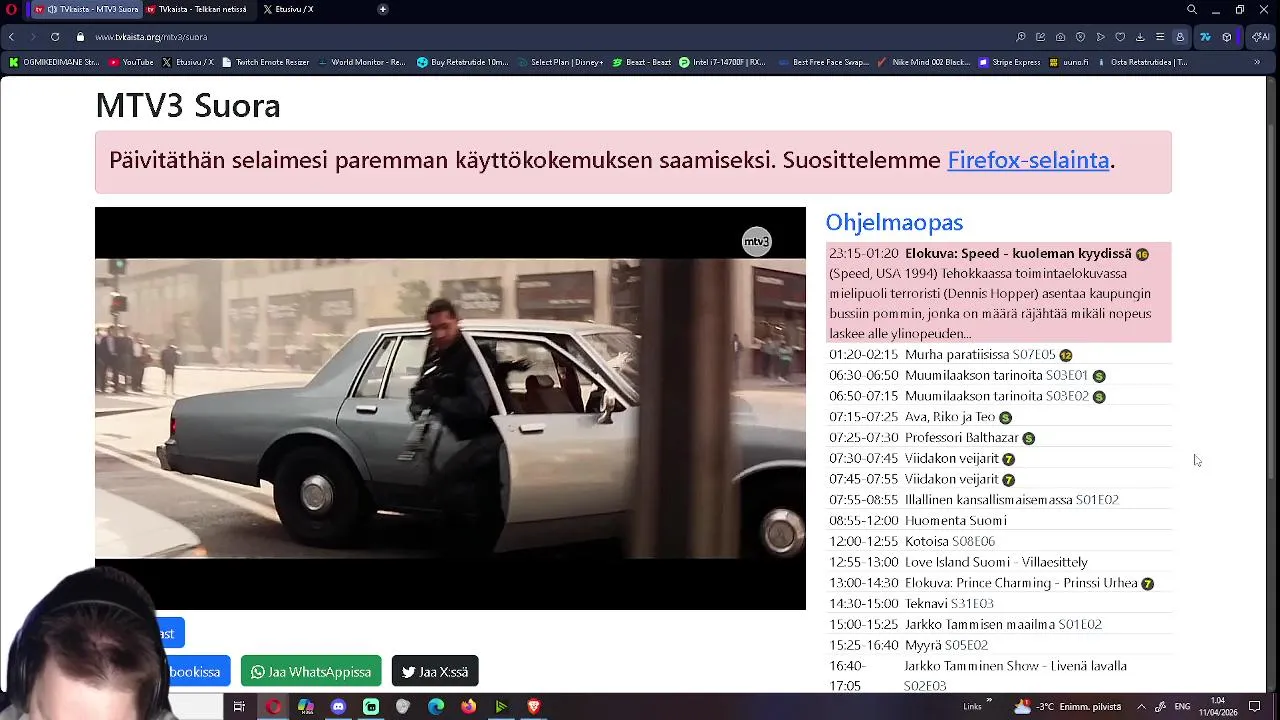This screenshot has height=720, width=1280.
Task: Open the AI assistant button
Action: click(1259, 37)
